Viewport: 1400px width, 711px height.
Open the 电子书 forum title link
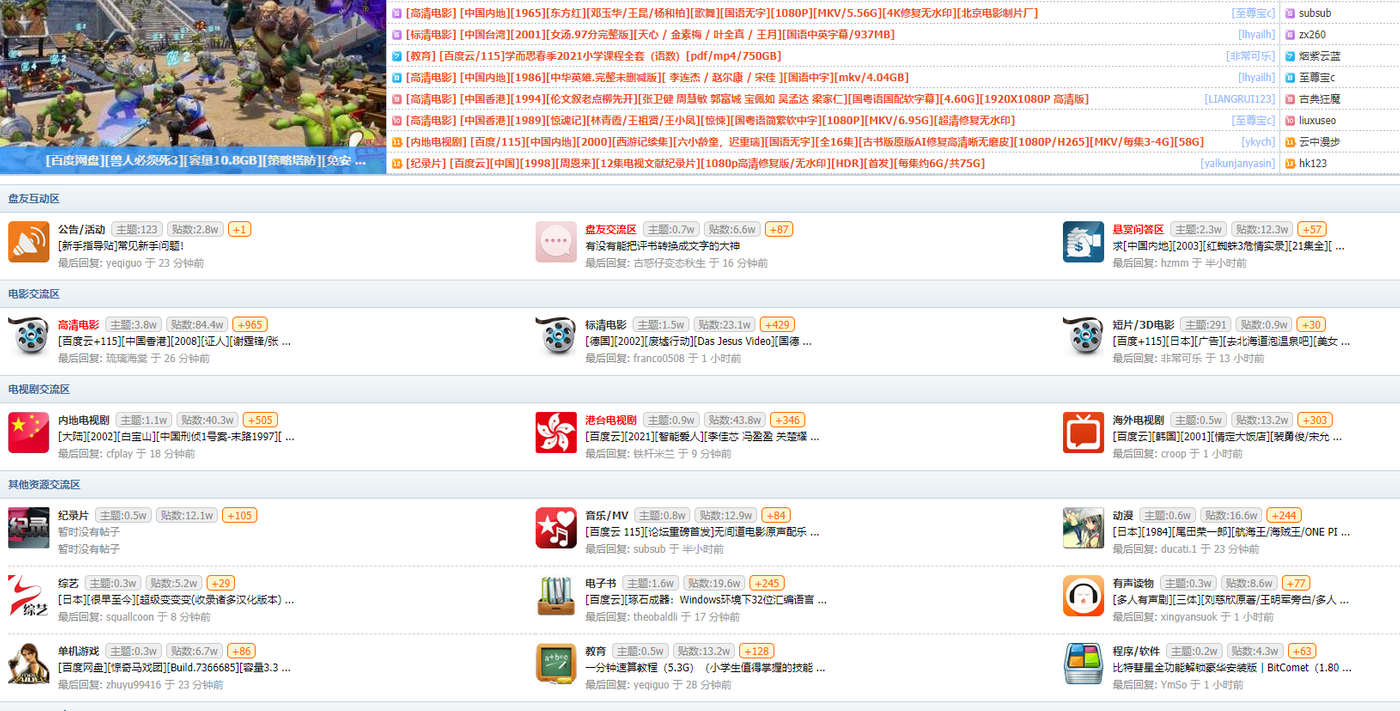coord(600,583)
